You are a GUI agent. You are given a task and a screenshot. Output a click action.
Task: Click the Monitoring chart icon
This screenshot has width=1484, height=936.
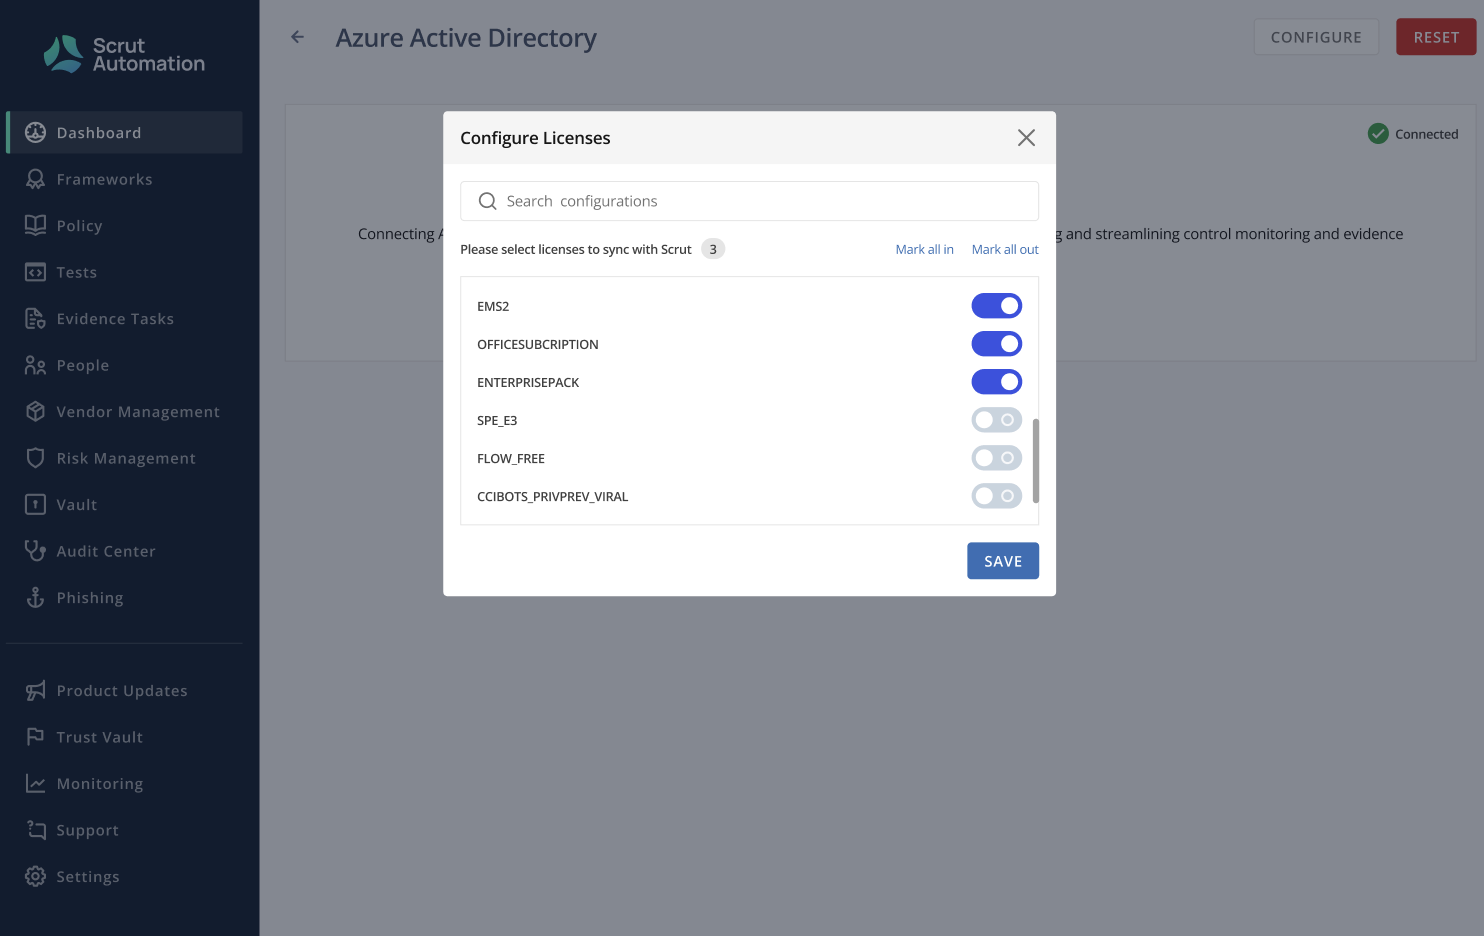click(35, 784)
